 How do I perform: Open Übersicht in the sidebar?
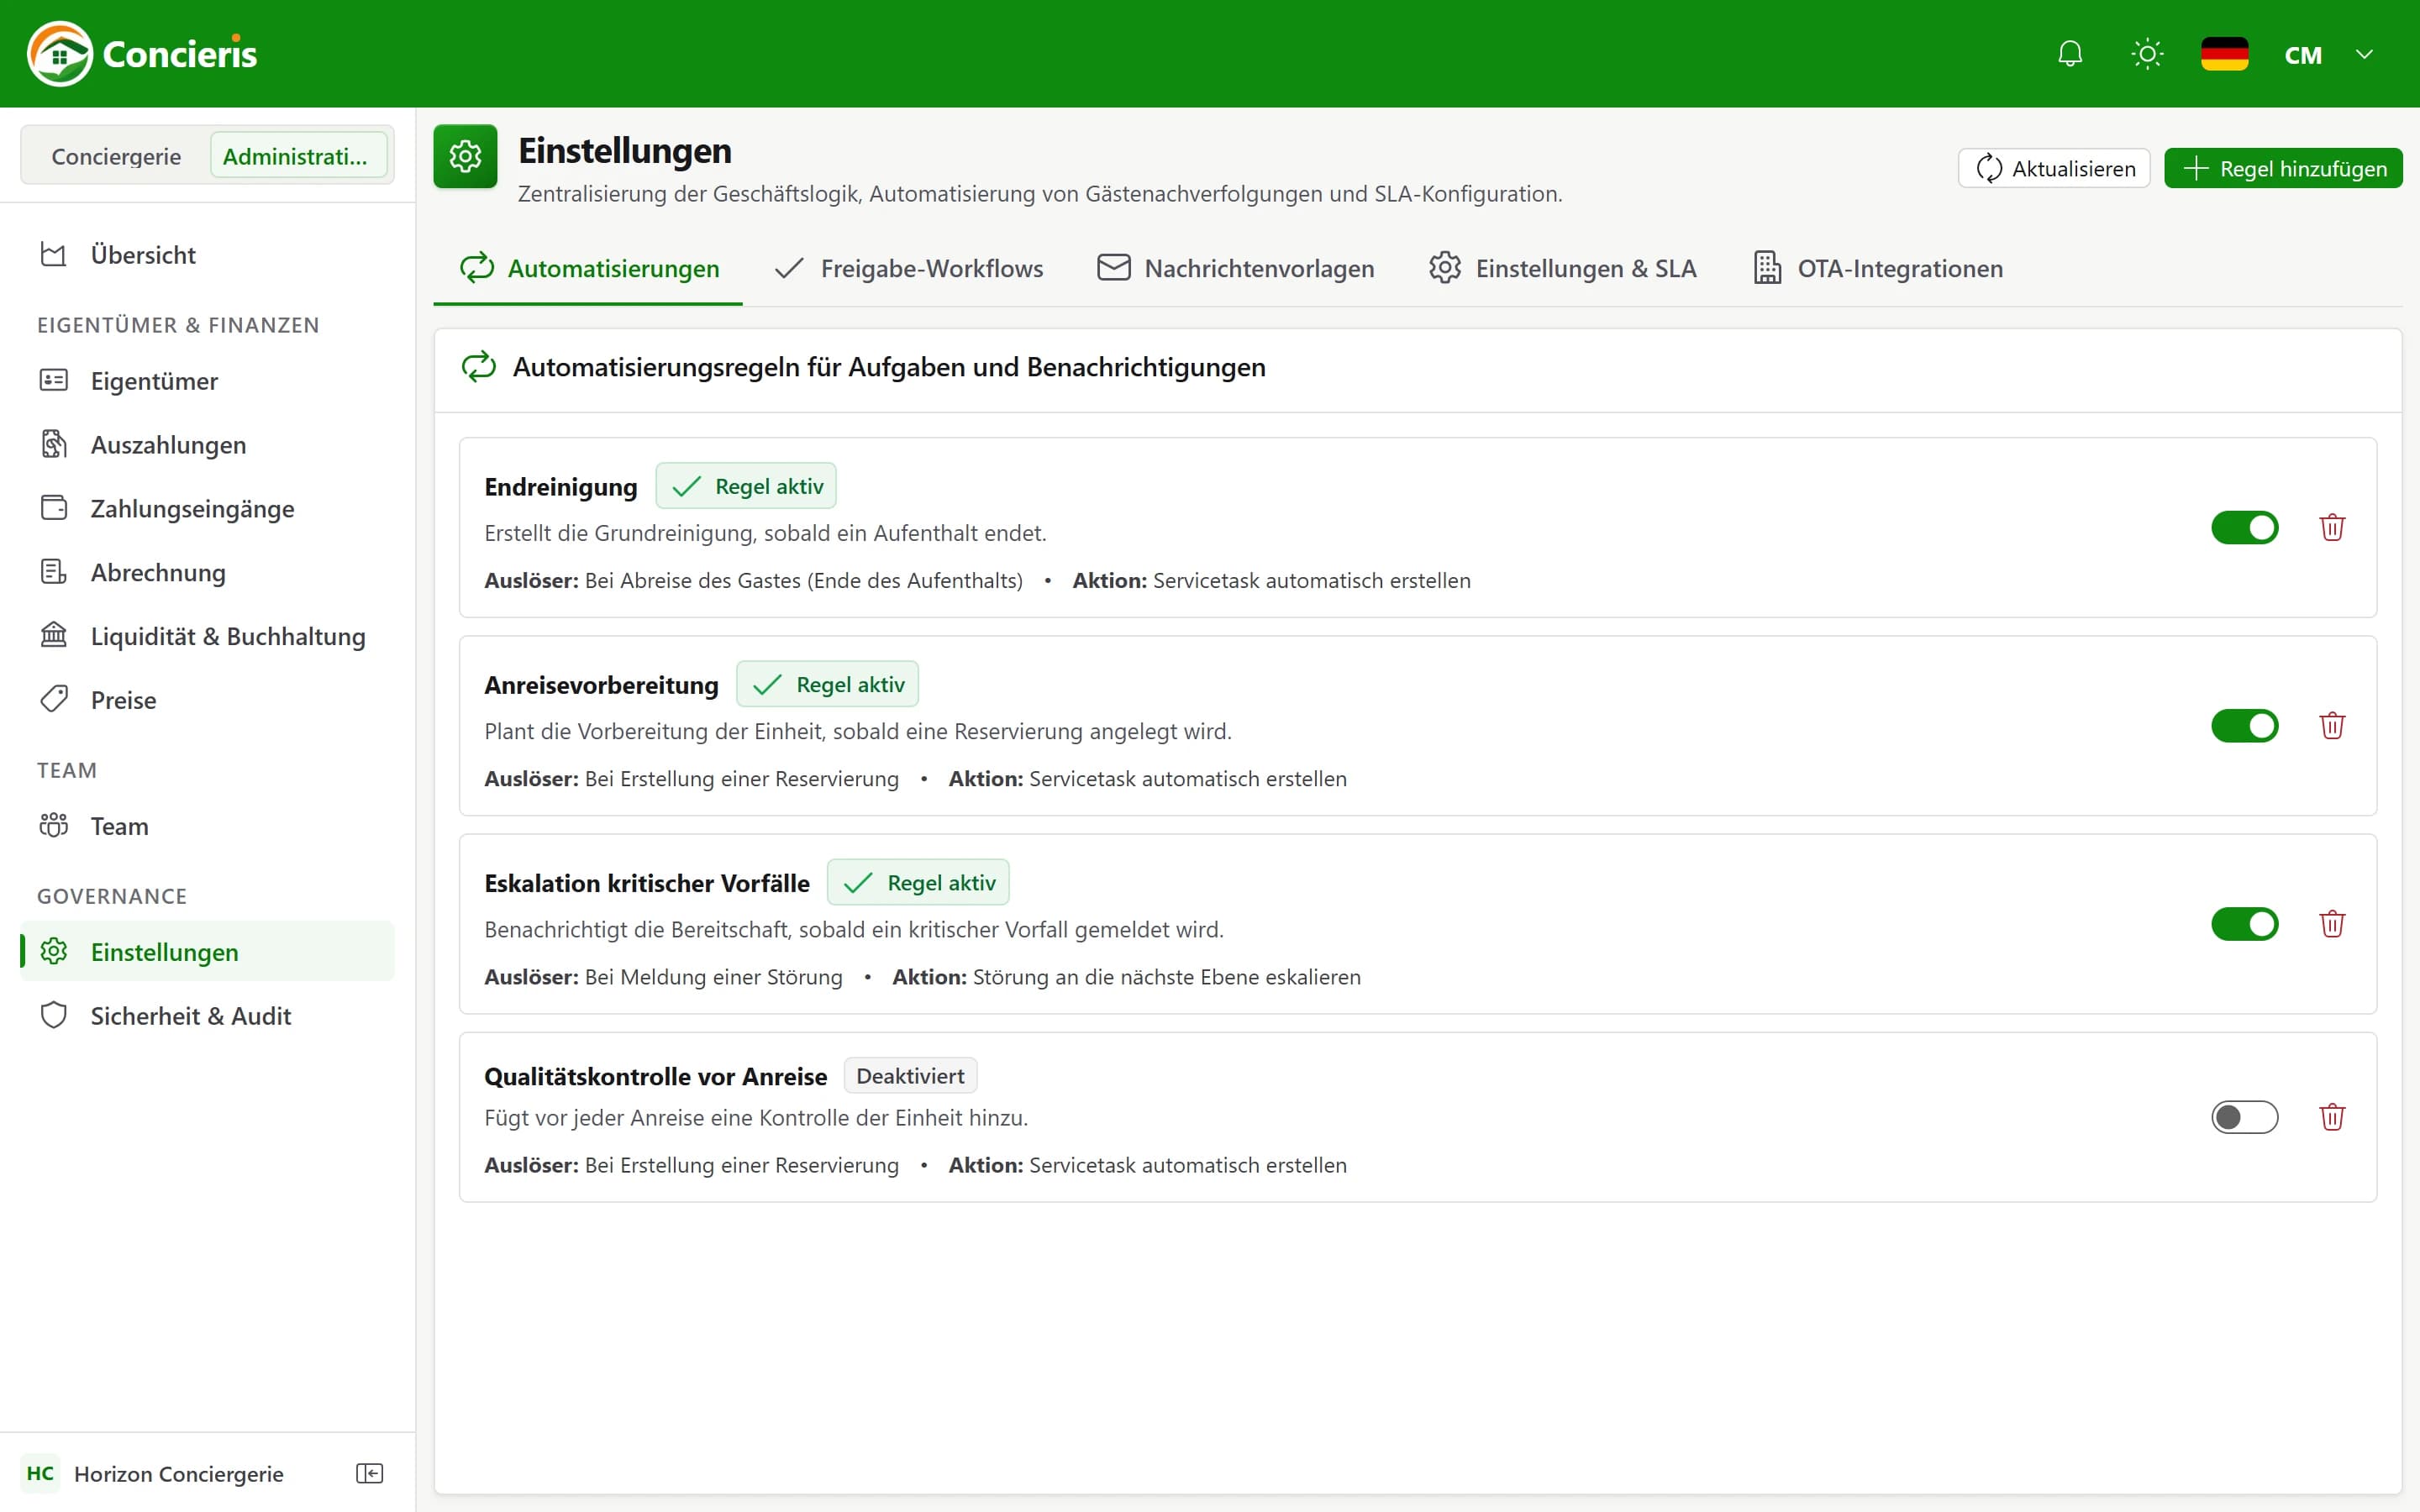[x=207, y=255]
